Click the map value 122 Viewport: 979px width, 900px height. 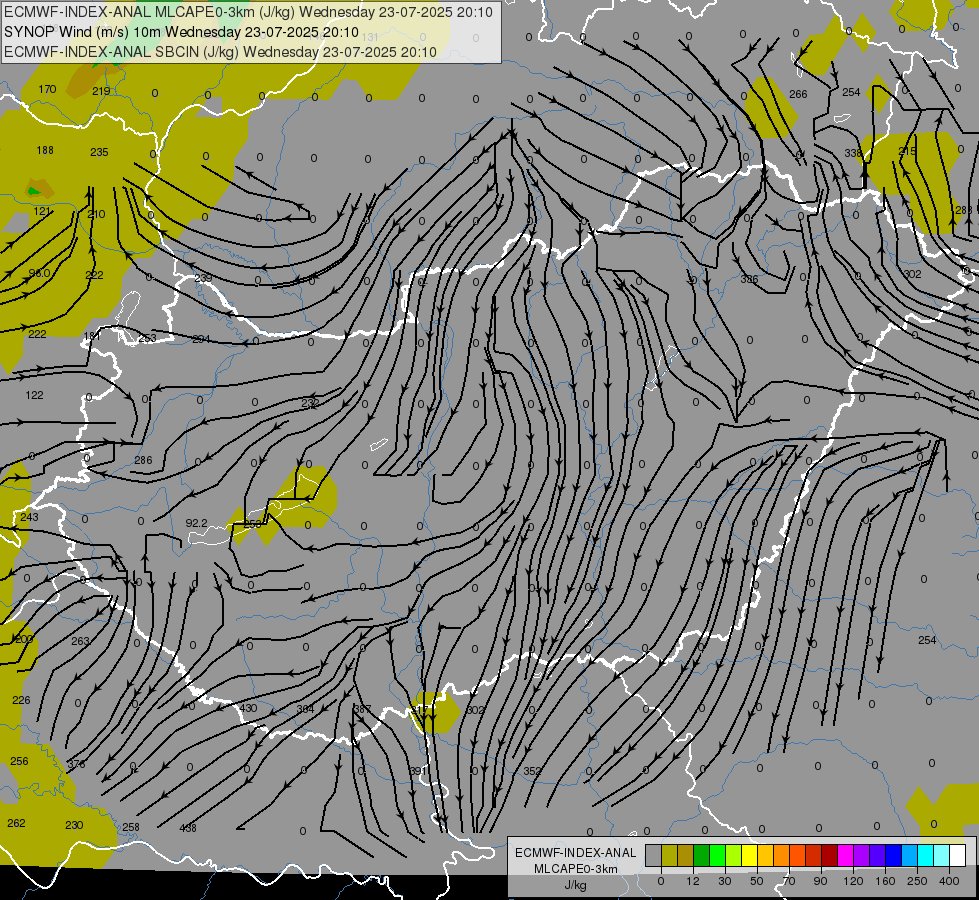click(x=34, y=395)
